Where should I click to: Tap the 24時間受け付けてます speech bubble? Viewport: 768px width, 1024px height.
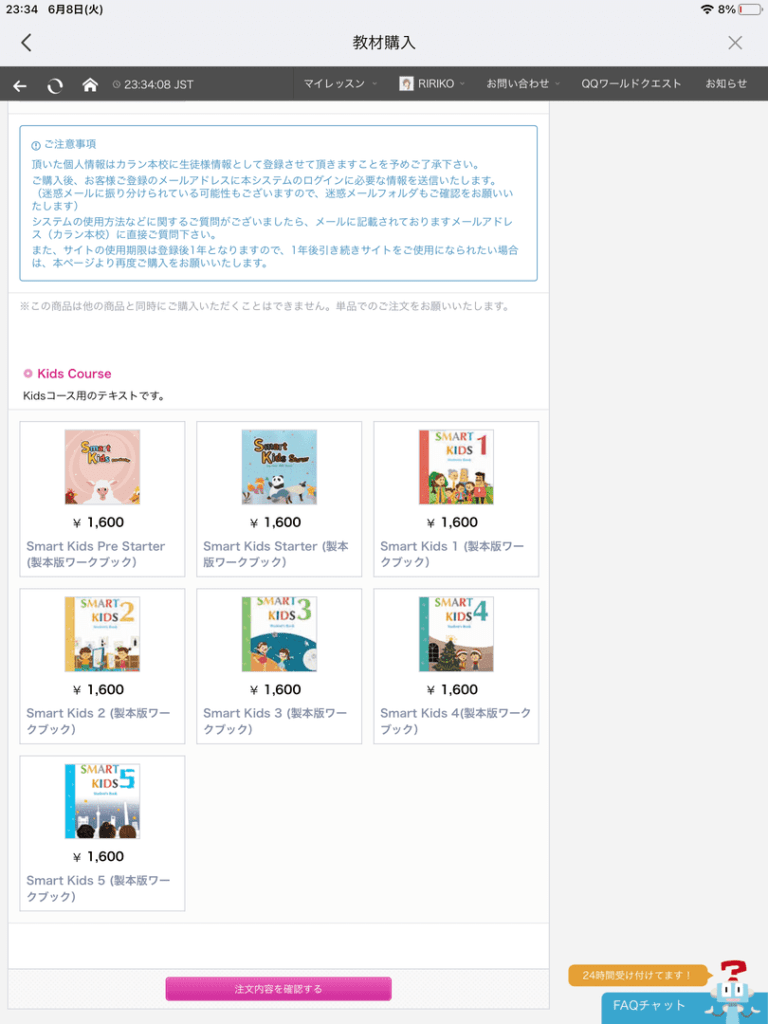(x=638, y=975)
